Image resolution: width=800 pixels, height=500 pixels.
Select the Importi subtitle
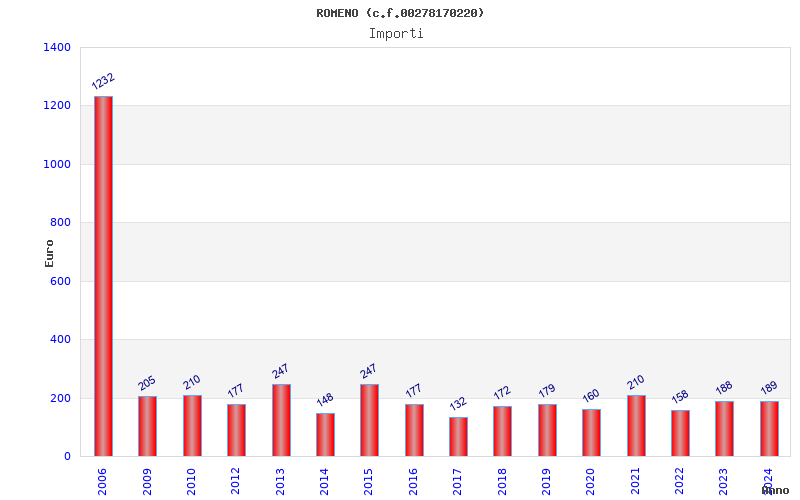(x=396, y=34)
